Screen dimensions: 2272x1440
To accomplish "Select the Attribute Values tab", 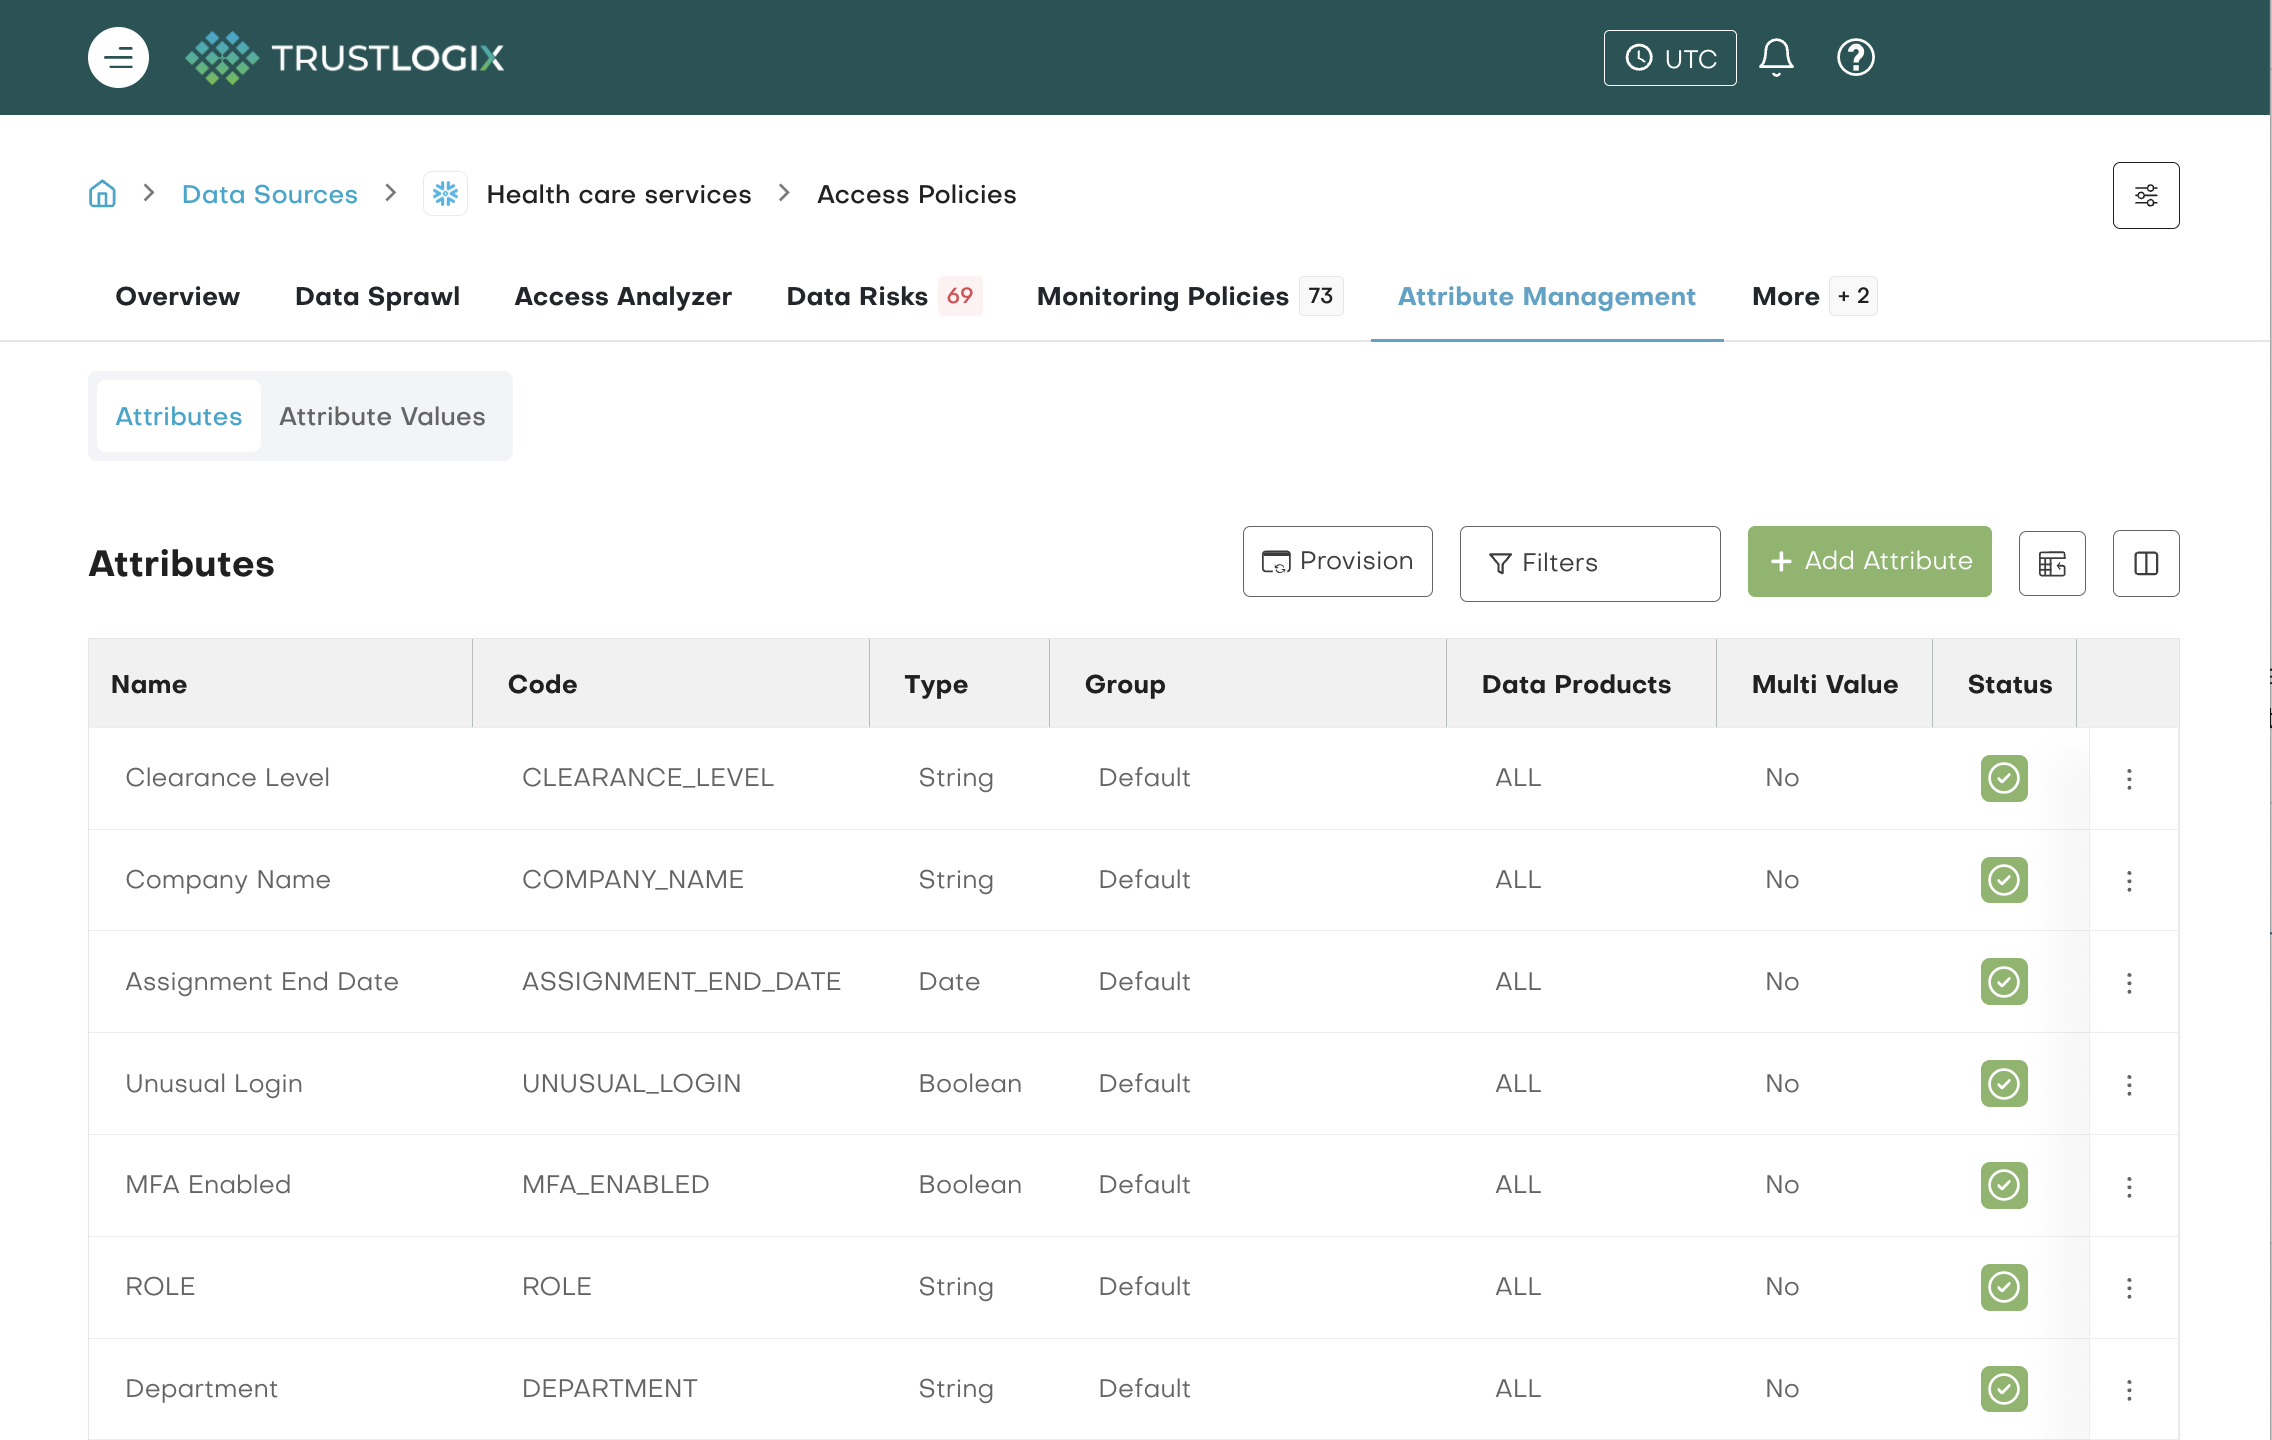I will click(x=382, y=417).
